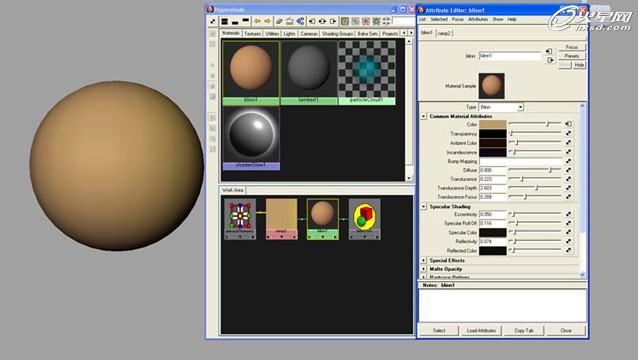Click the map button for Reflected Color

pos(568,251)
